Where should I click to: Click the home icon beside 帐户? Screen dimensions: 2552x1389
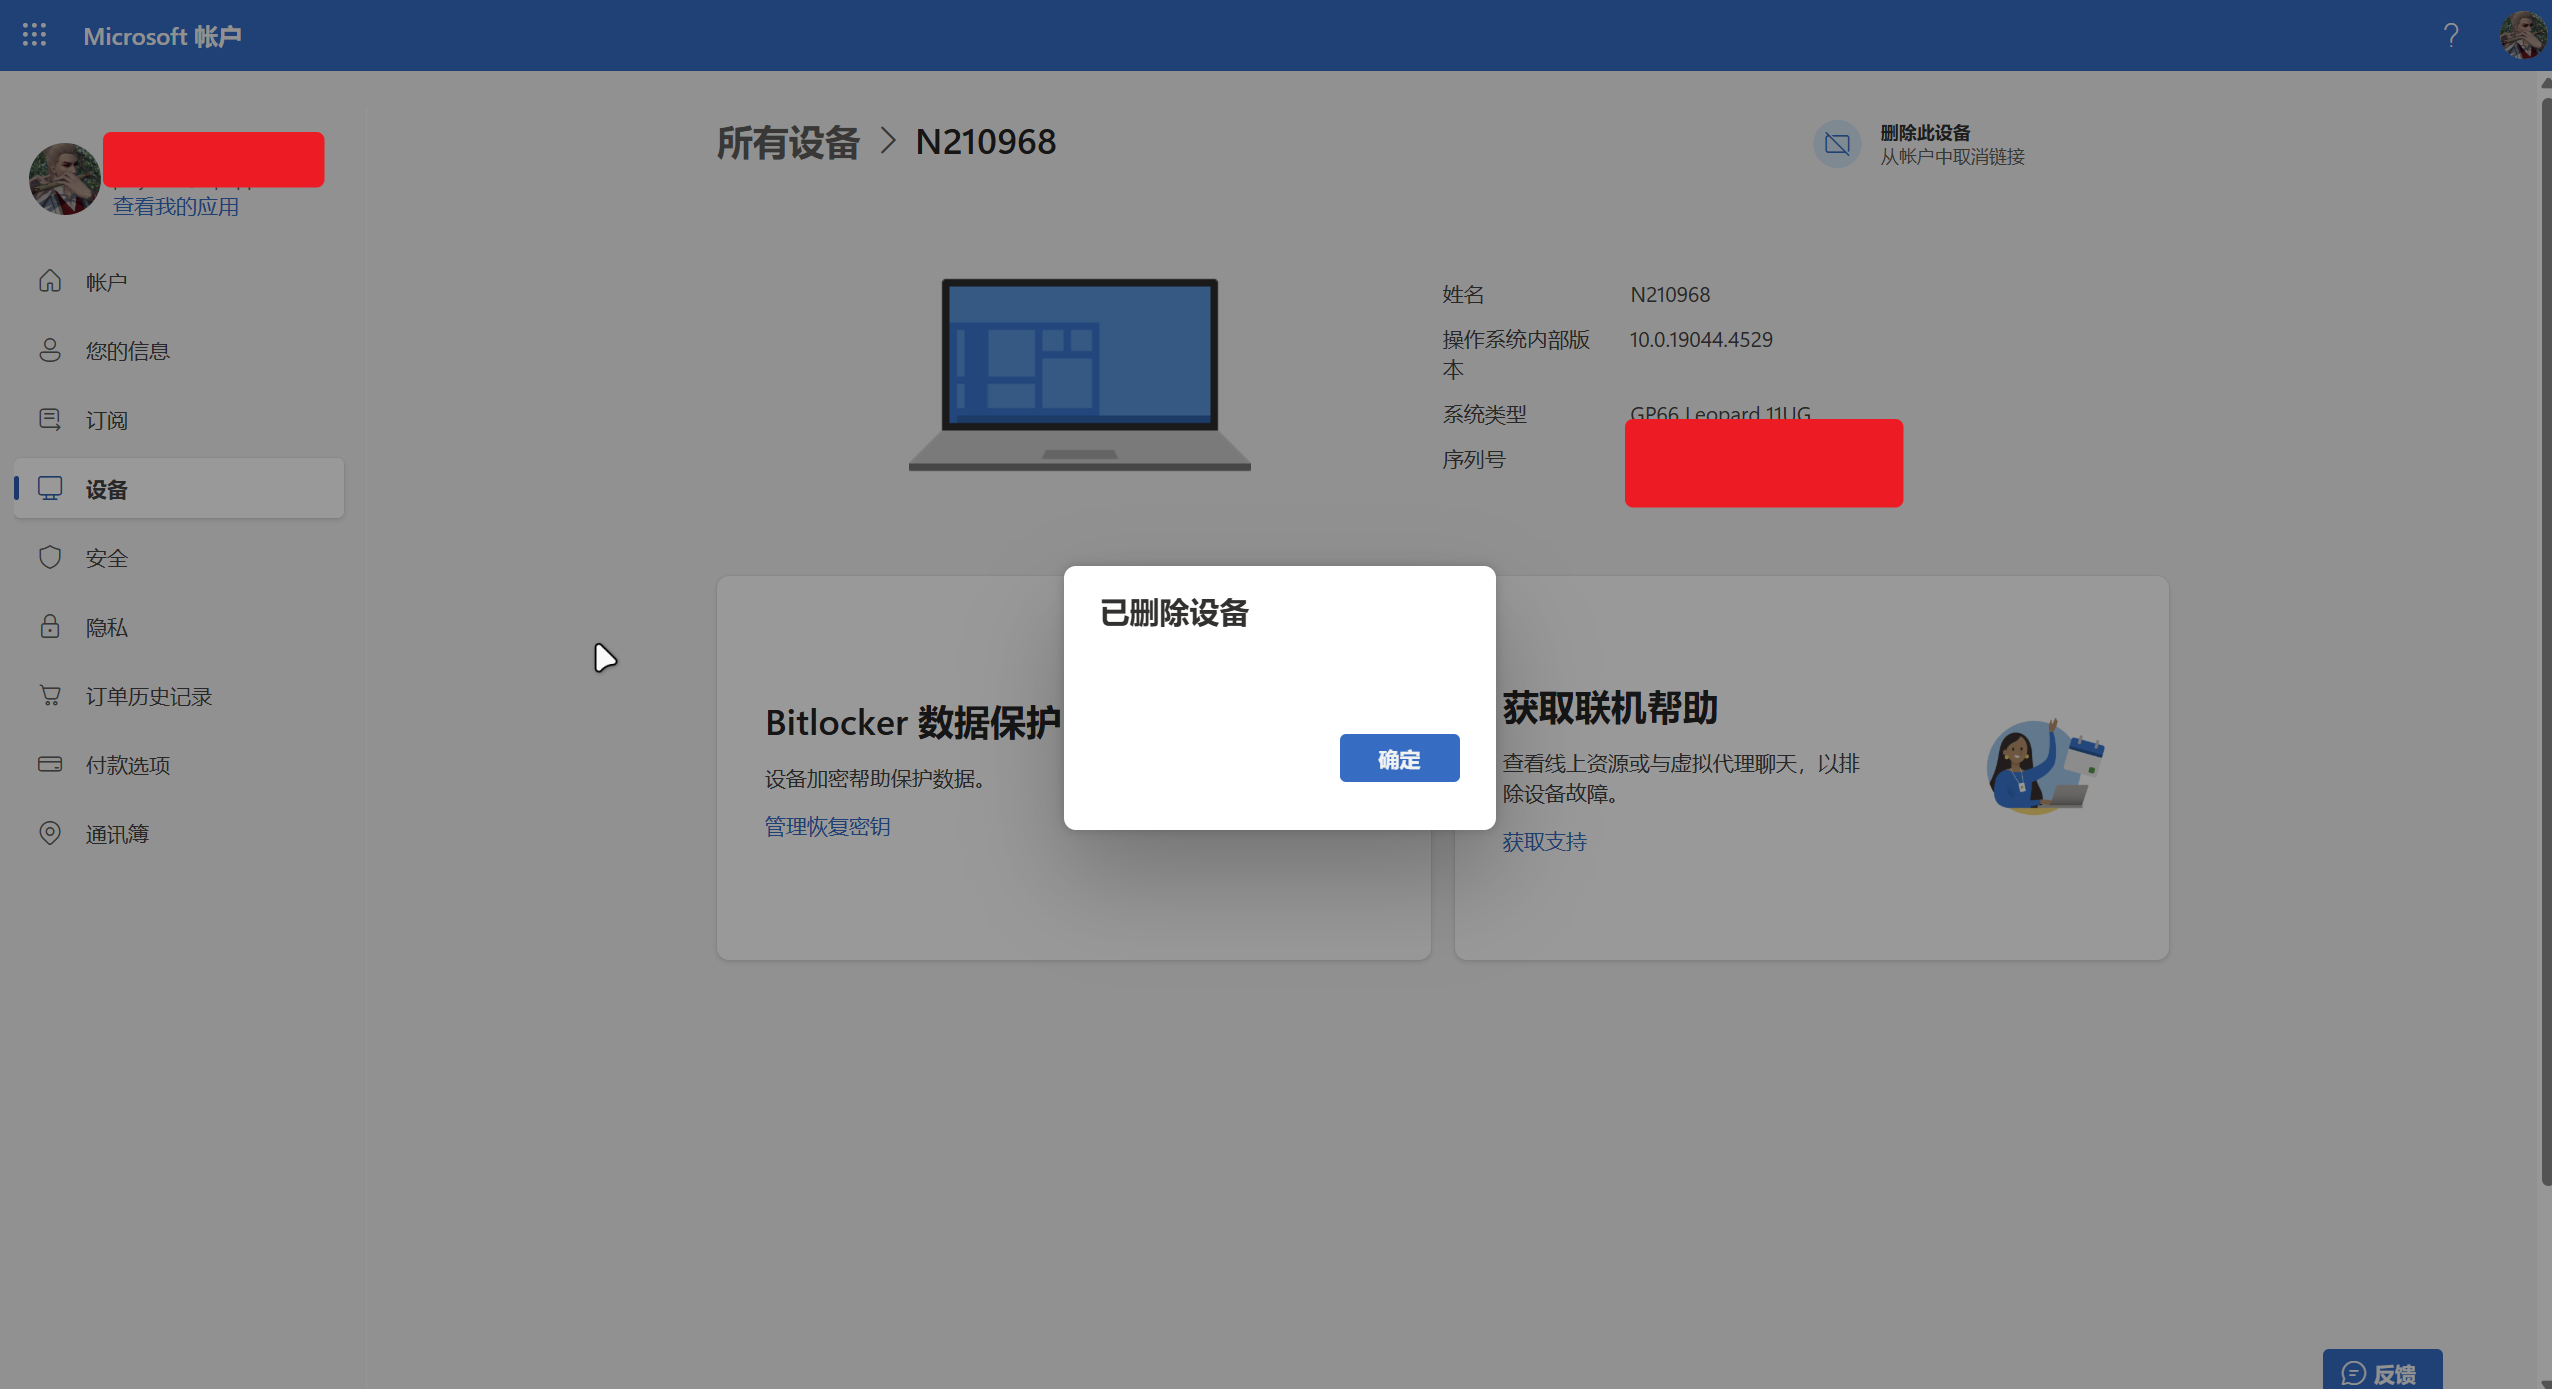click(x=50, y=281)
